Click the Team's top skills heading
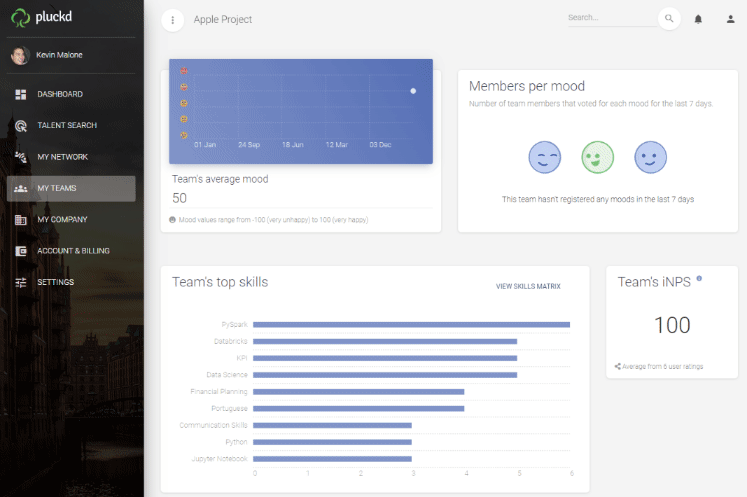The image size is (747, 497). (x=220, y=282)
